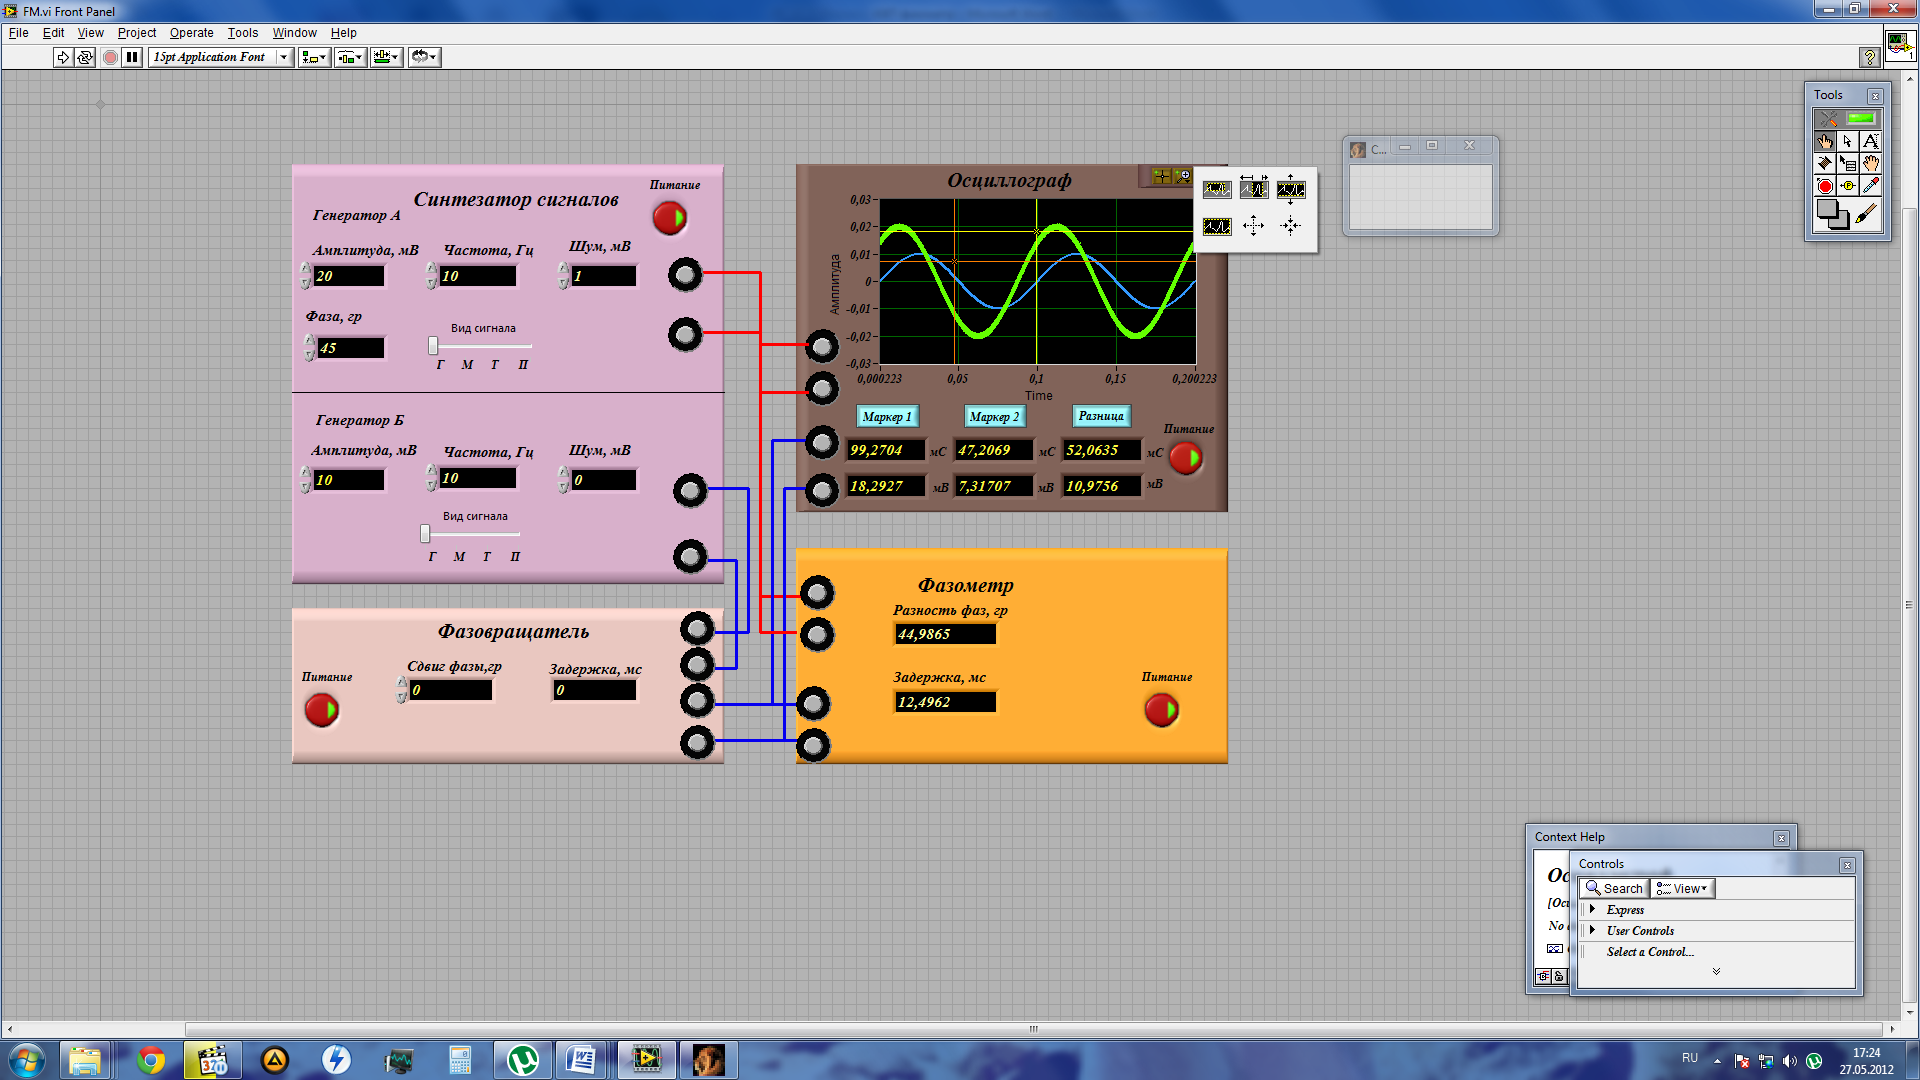
Task: Open the Edit menu
Action: (x=53, y=33)
